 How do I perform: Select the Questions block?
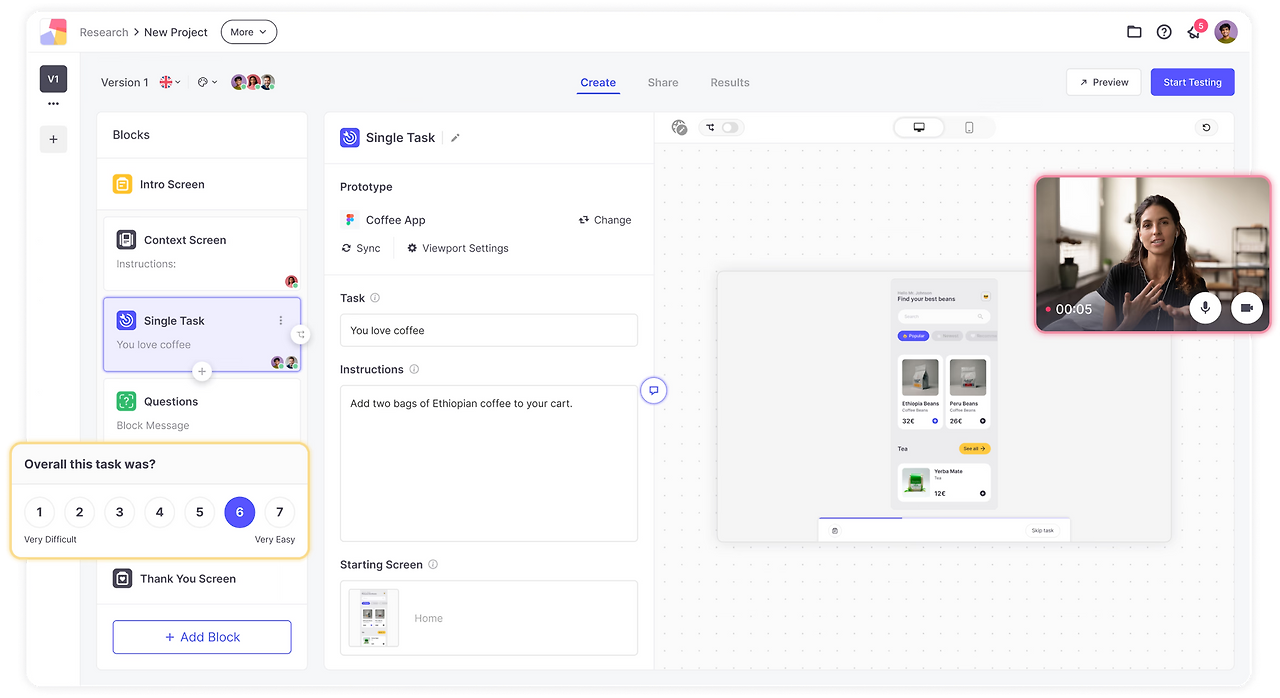[202, 411]
